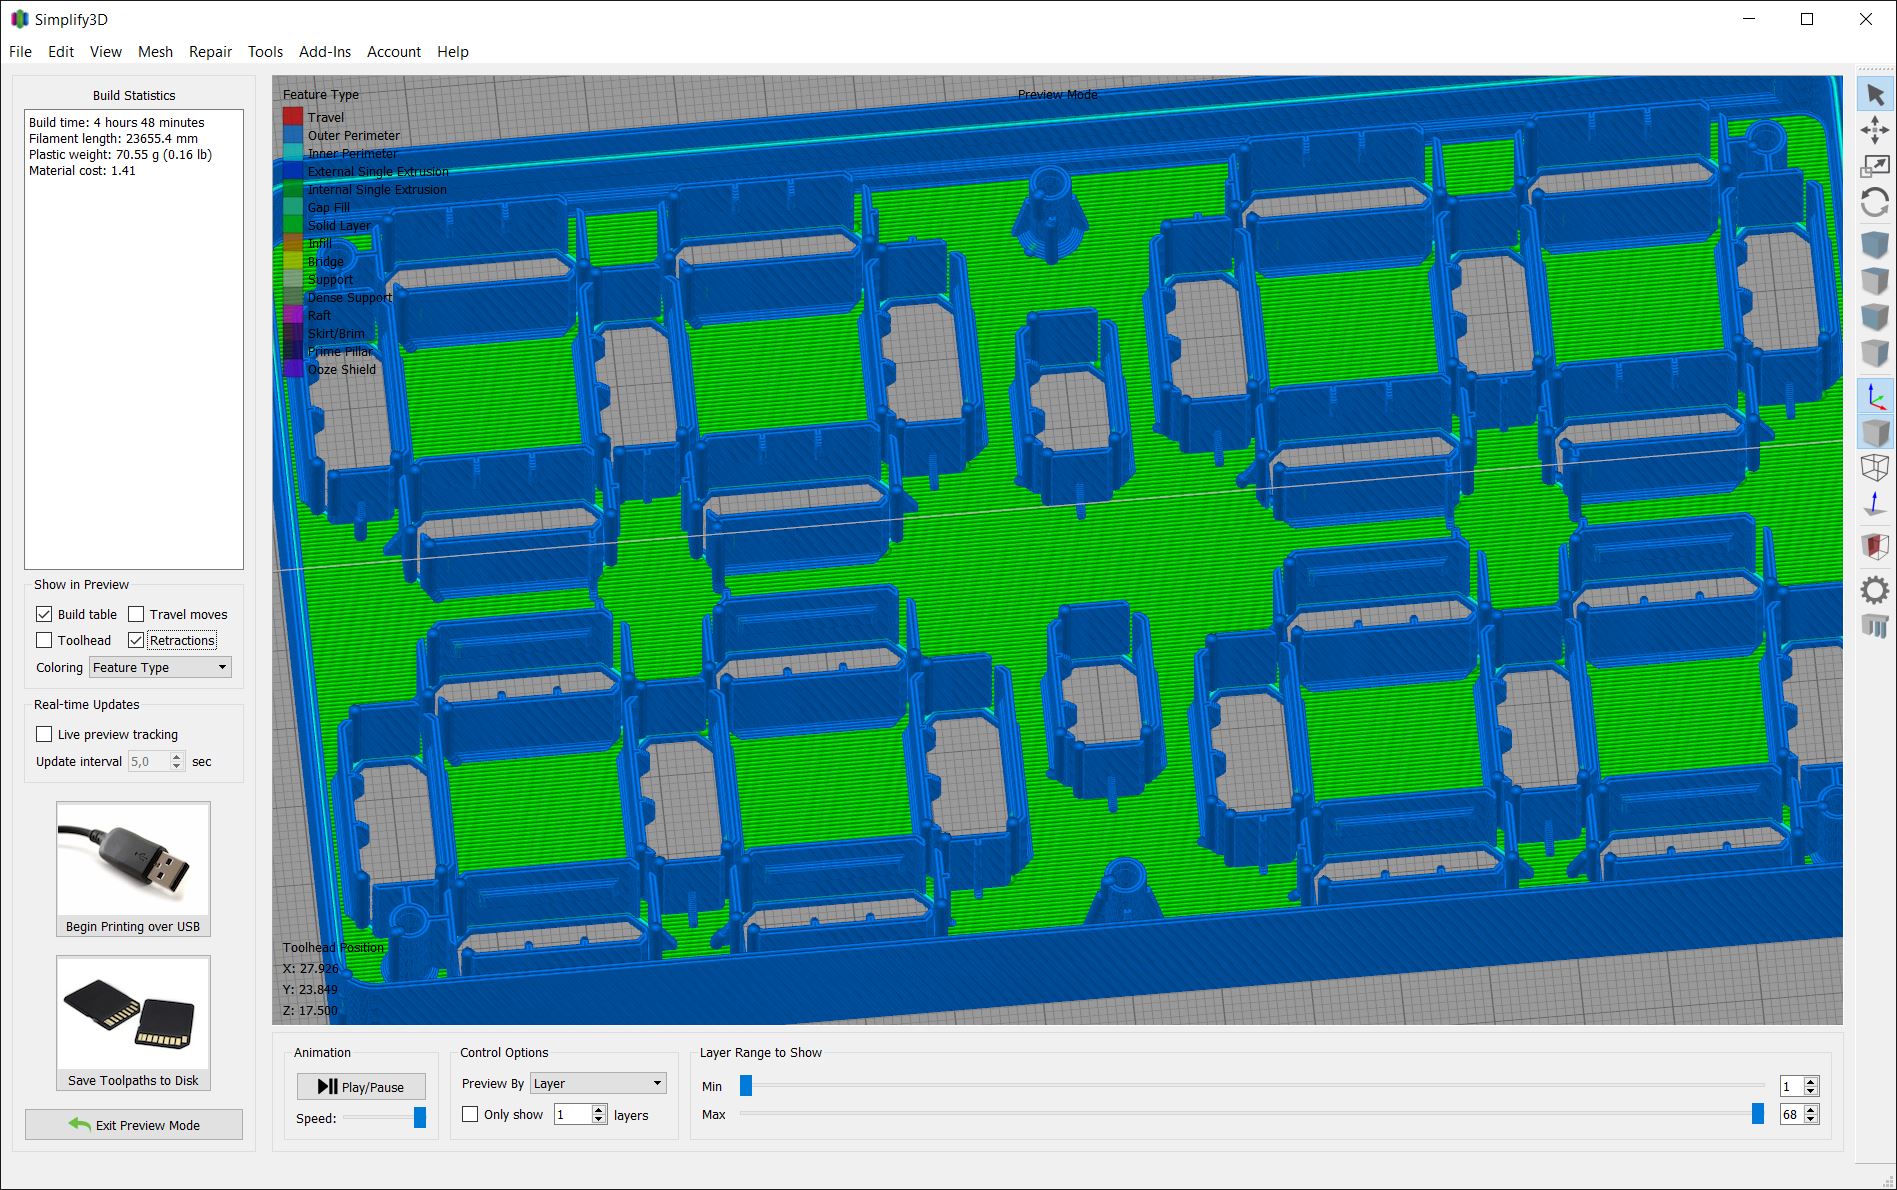The height and width of the screenshot is (1190, 1897).
Task: Increase the Update interval stepper
Action: (x=177, y=756)
